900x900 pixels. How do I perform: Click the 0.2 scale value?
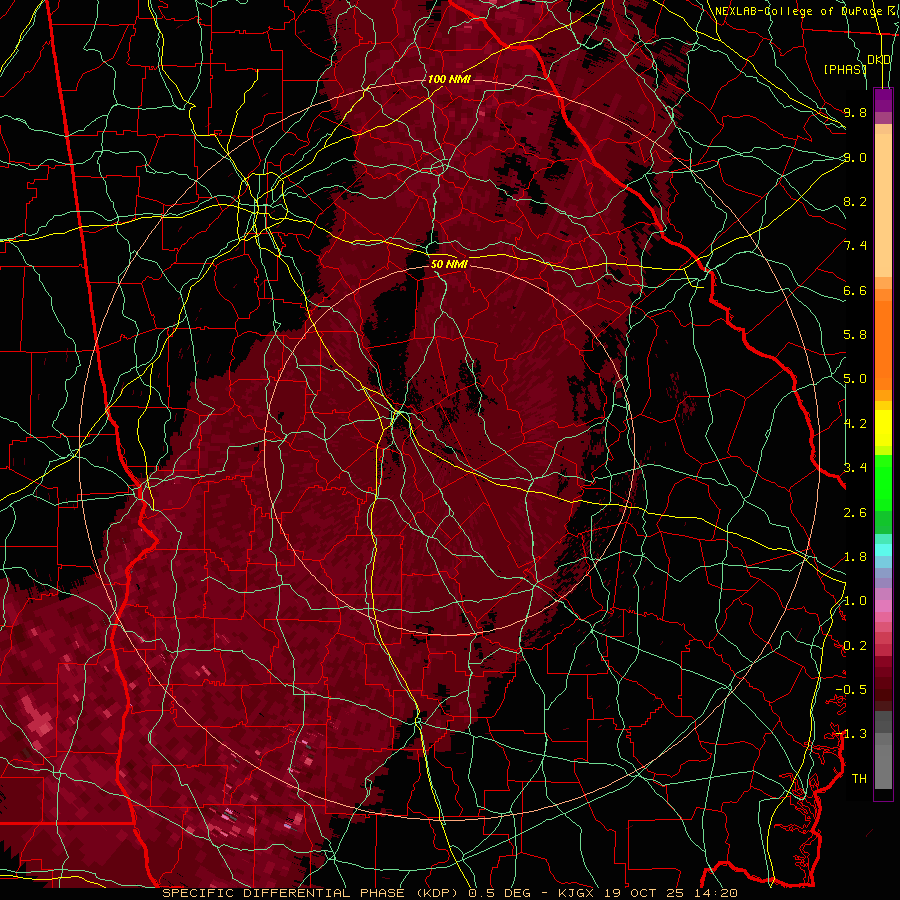click(x=855, y=646)
